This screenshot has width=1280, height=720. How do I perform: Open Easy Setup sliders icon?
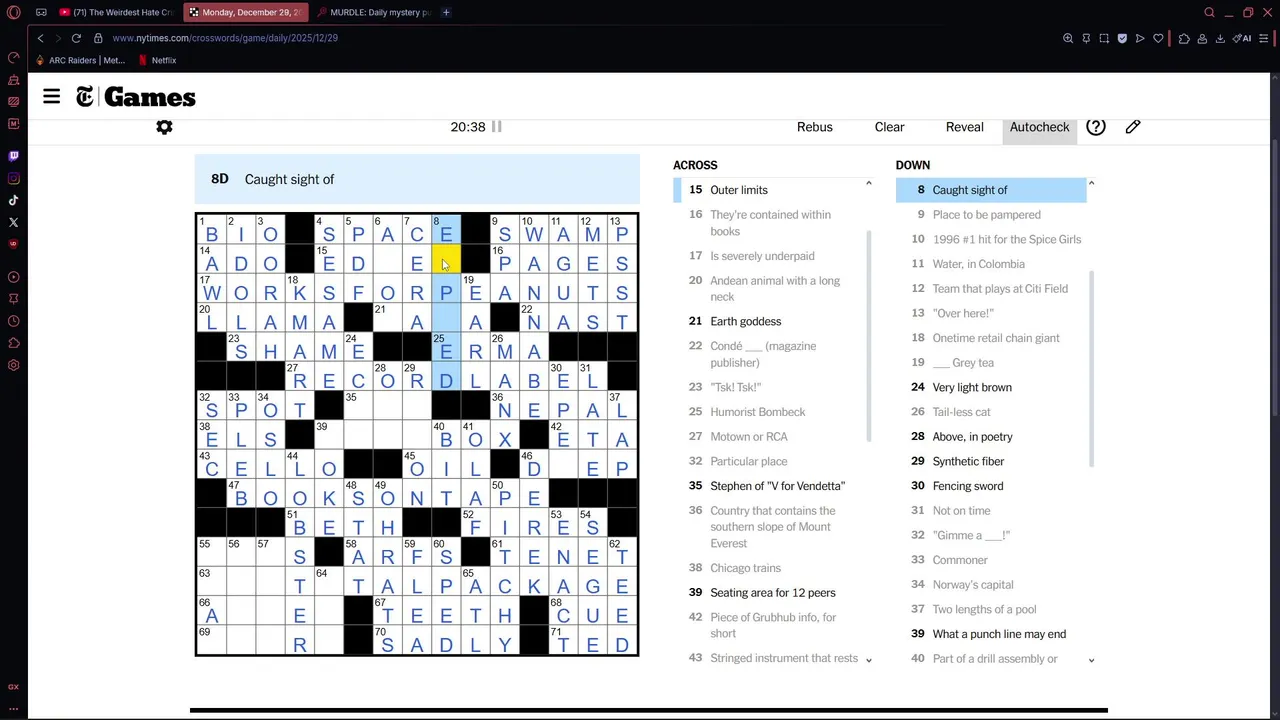click(x=1264, y=38)
